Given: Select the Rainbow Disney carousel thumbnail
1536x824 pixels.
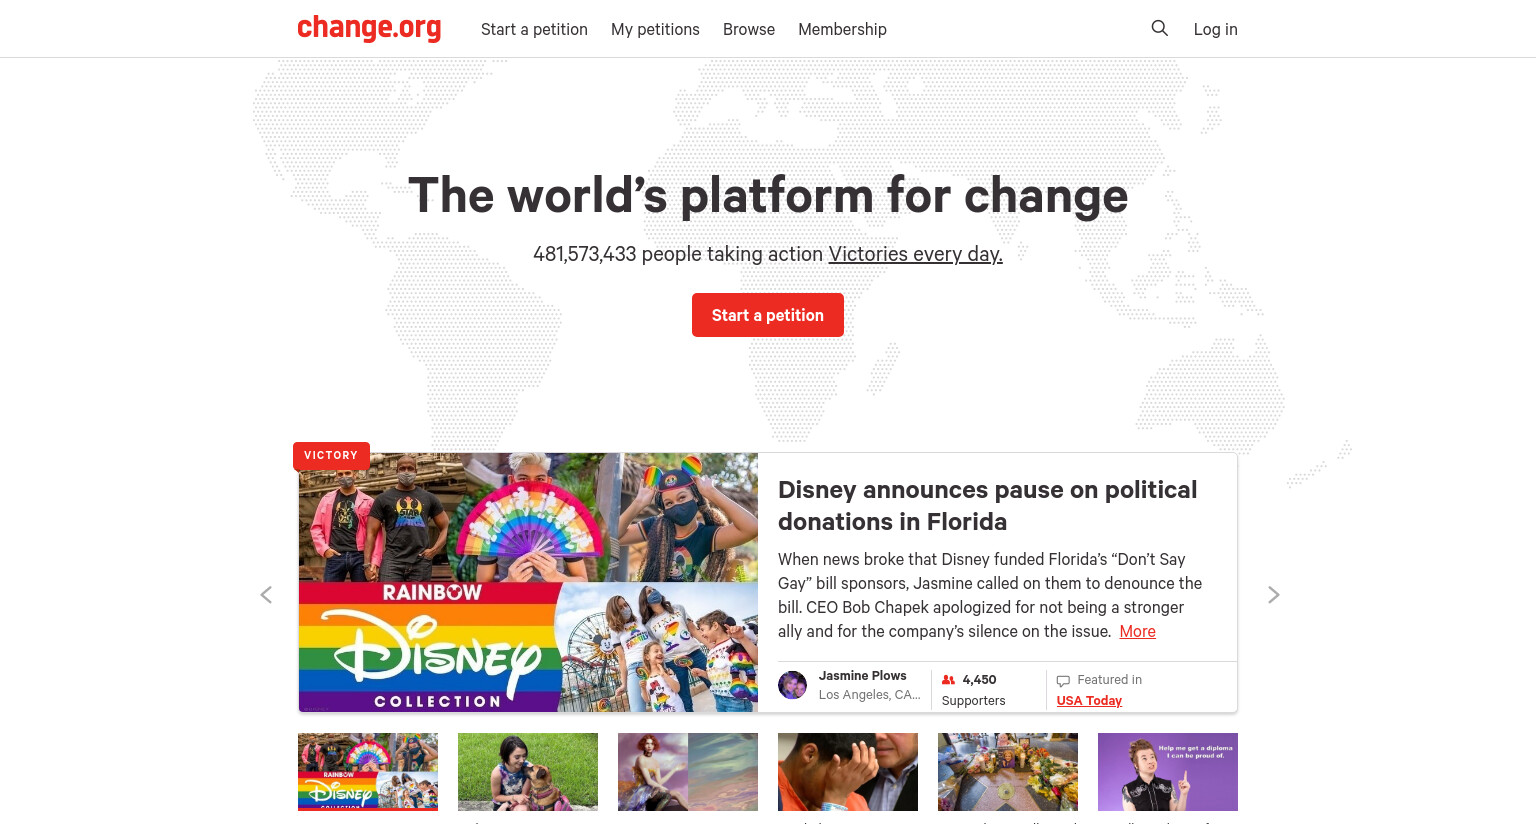Looking at the screenshot, I should (368, 772).
